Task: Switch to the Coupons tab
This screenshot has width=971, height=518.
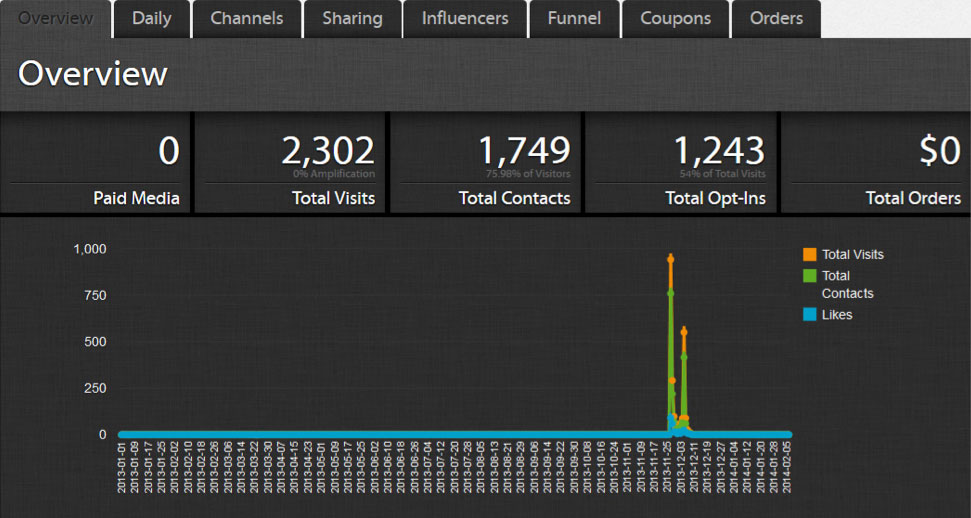Action: click(x=676, y=18)
